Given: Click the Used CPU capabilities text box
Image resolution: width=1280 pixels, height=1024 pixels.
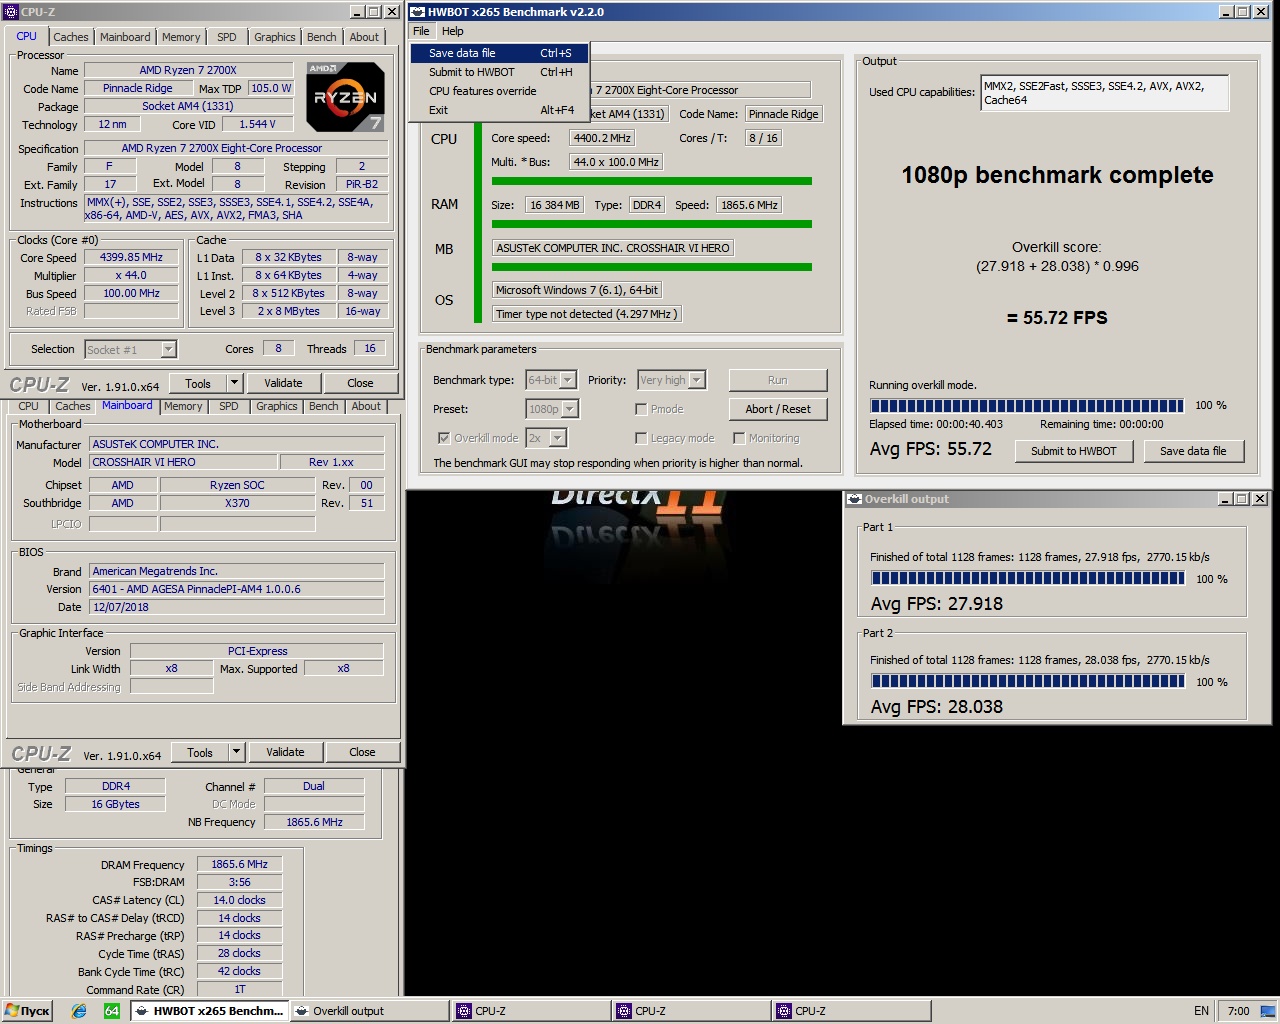Looking at the screenshot, I should (x=1104, y=93).
